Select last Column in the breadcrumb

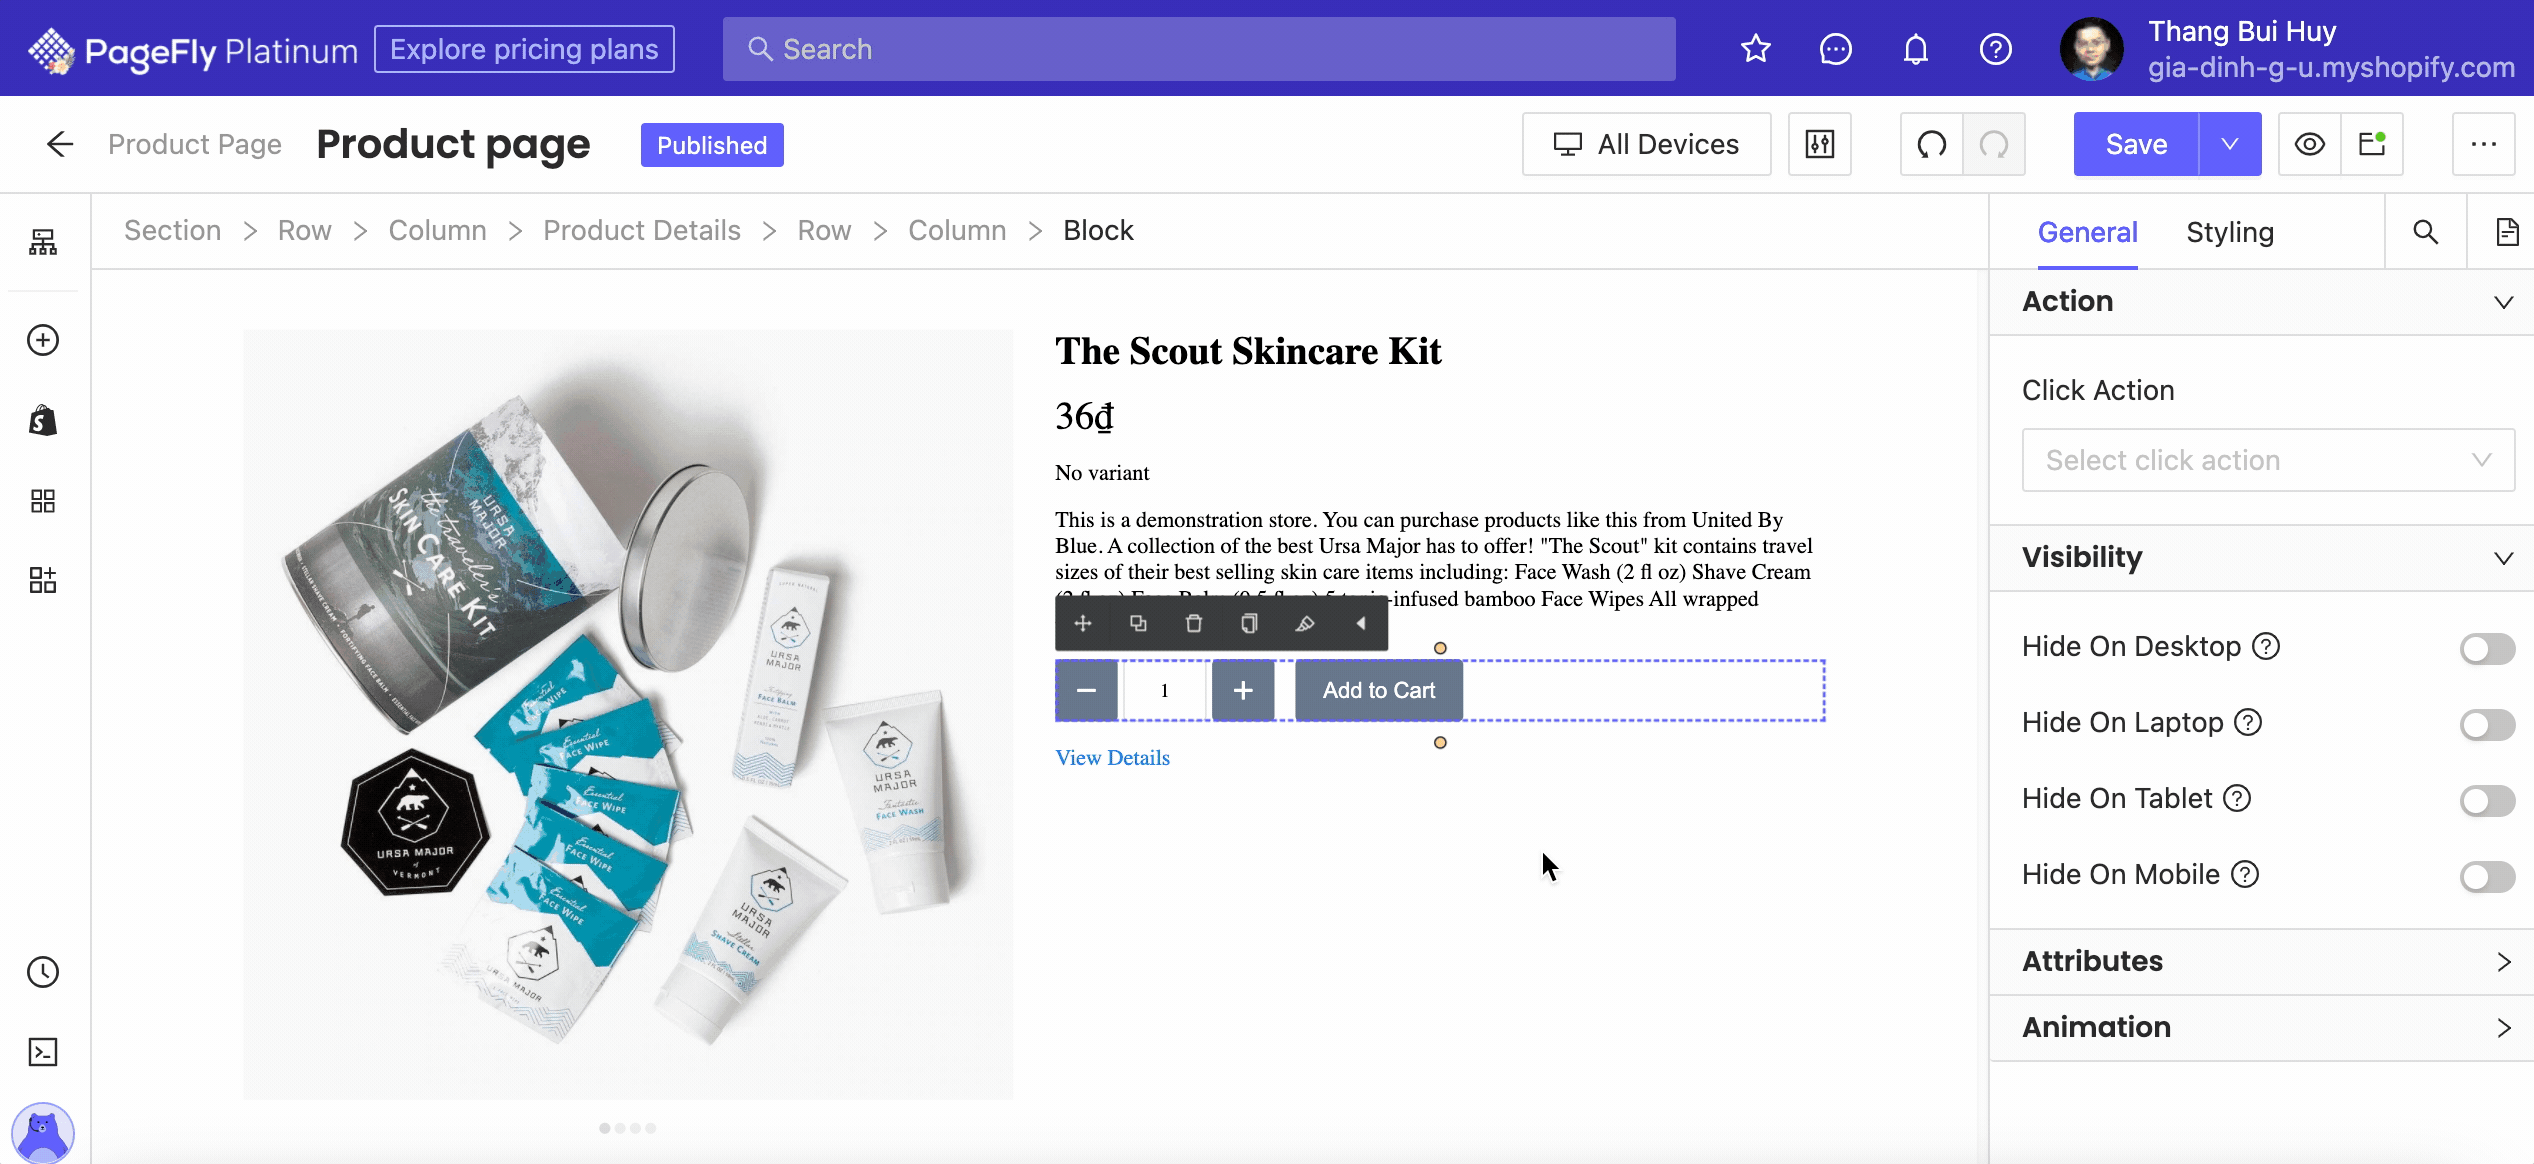pos(956,230)
